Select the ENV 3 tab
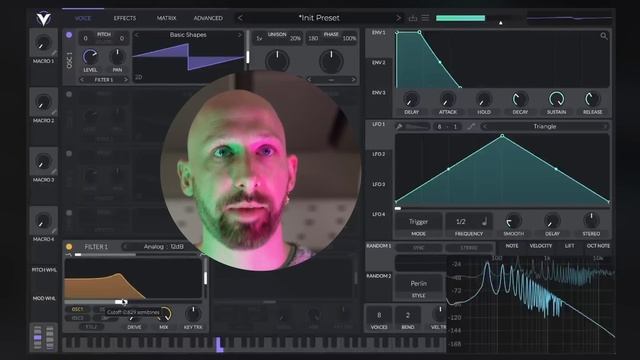640x360 pixels. coord(378,93)
